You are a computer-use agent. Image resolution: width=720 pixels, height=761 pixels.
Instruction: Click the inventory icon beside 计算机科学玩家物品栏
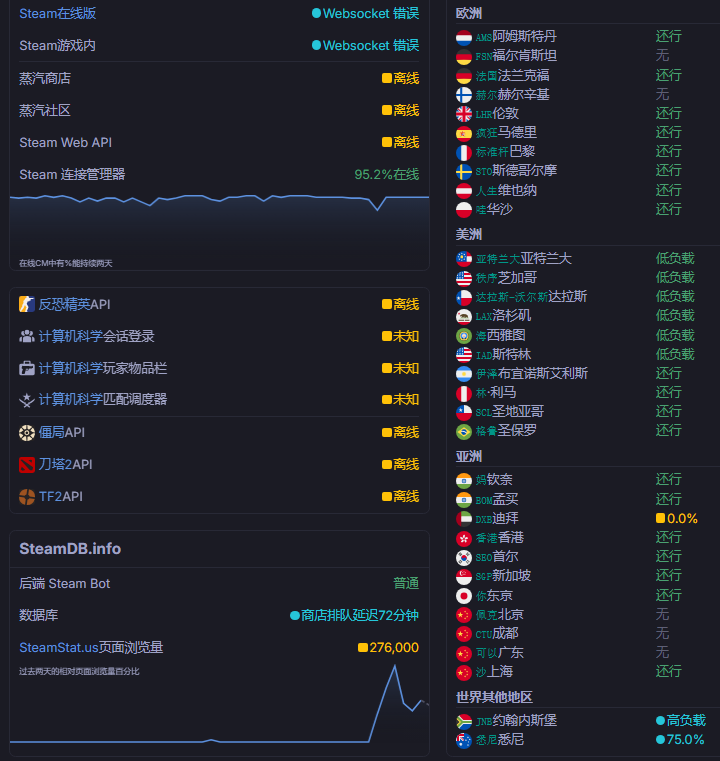point(27,368)
